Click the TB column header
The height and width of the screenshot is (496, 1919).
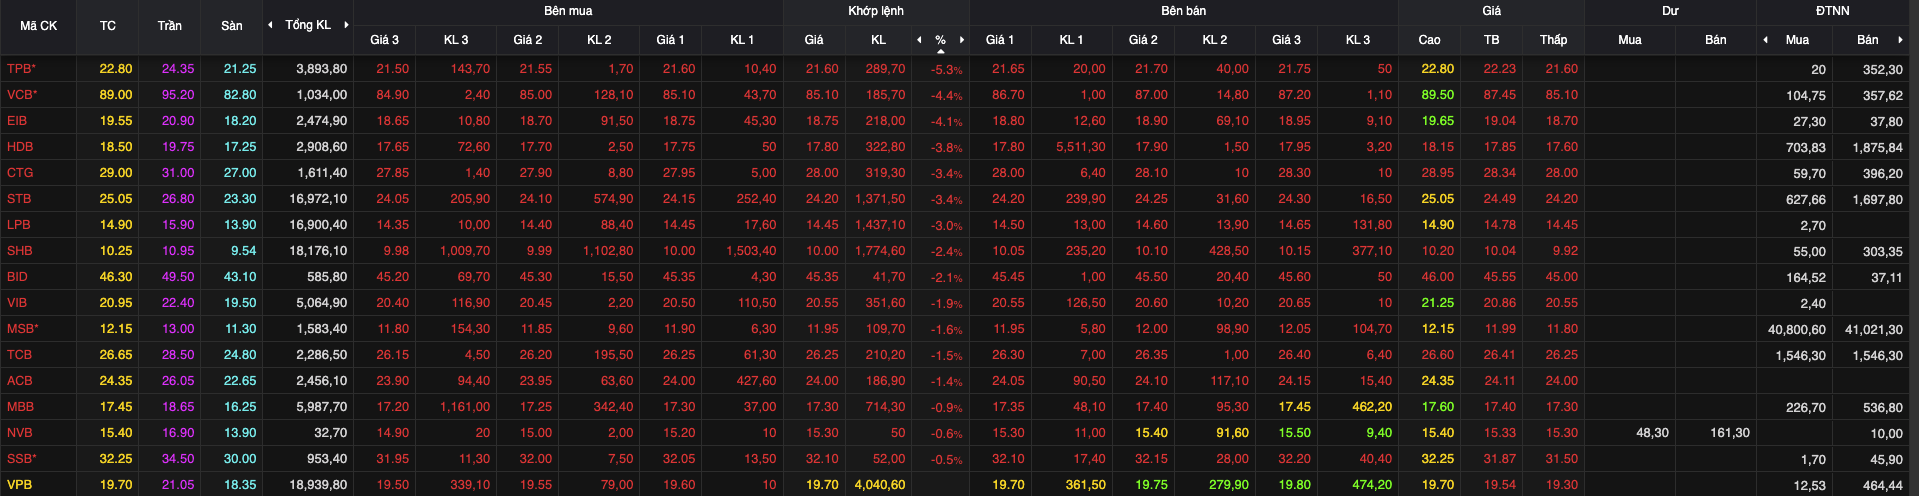click(1492, 40)
